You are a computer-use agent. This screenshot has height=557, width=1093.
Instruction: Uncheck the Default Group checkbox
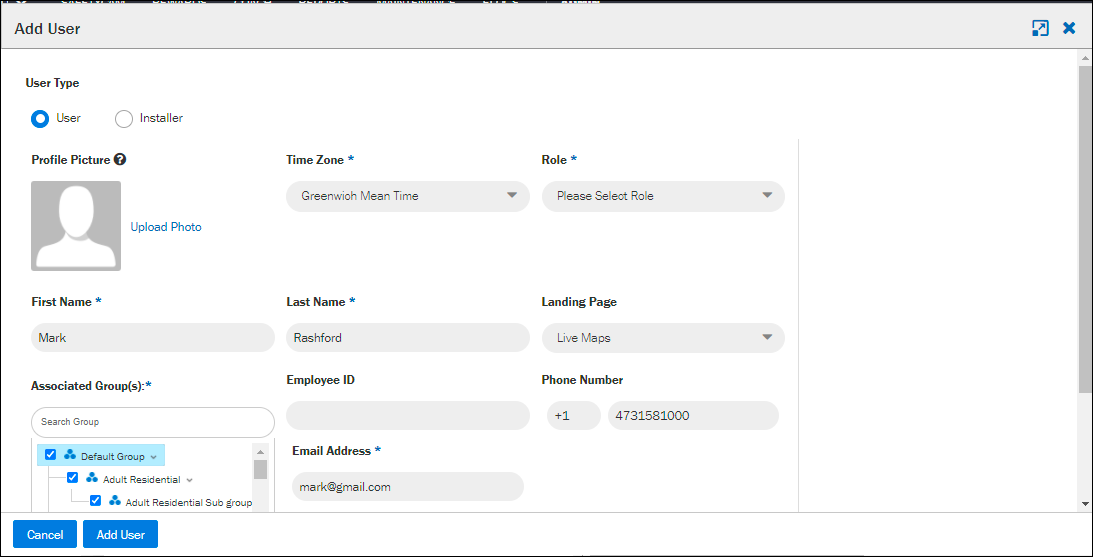pos(50,455)
